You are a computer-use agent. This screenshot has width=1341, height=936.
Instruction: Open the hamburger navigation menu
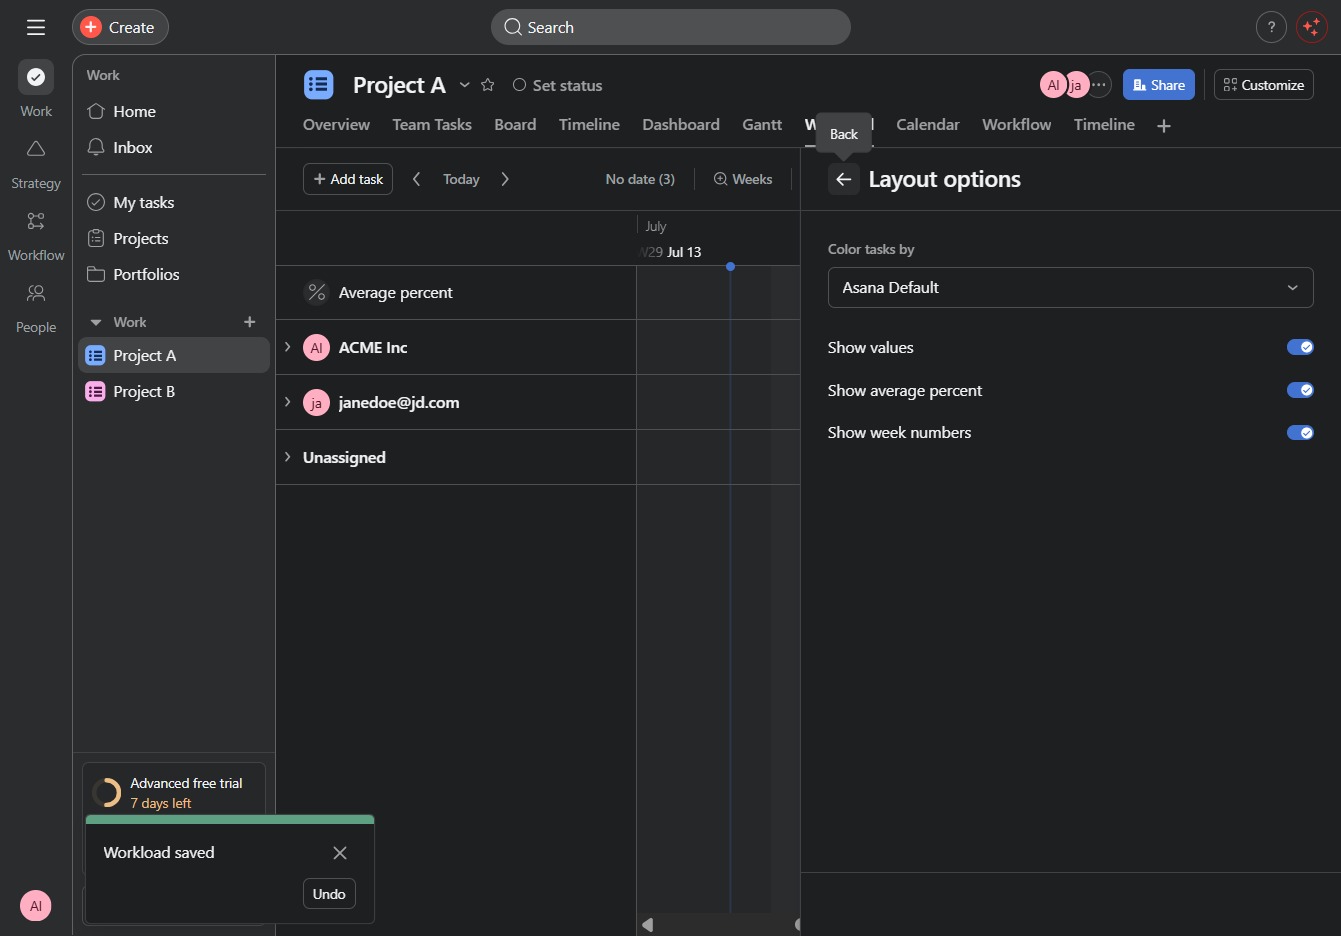coord(36,27)
